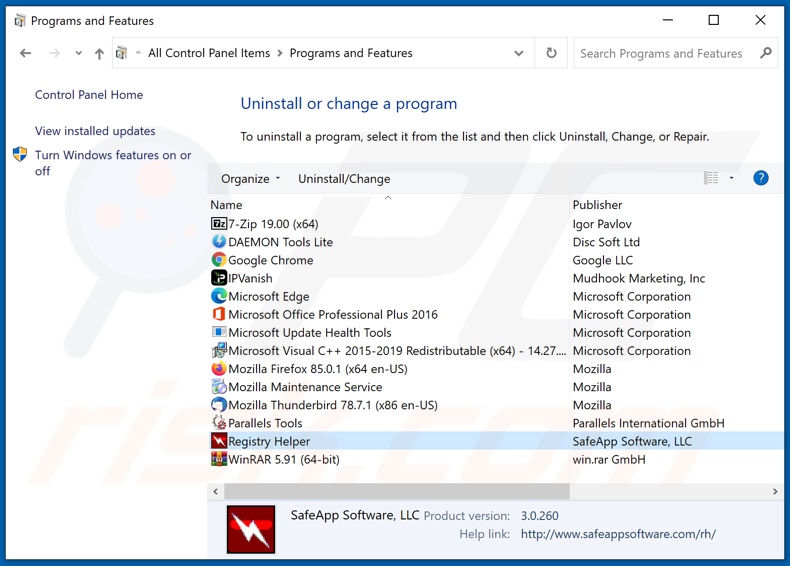This screenshot has height=566, width=790.
Task: Open Turn Windows features on or off
Action: (113, 163)
